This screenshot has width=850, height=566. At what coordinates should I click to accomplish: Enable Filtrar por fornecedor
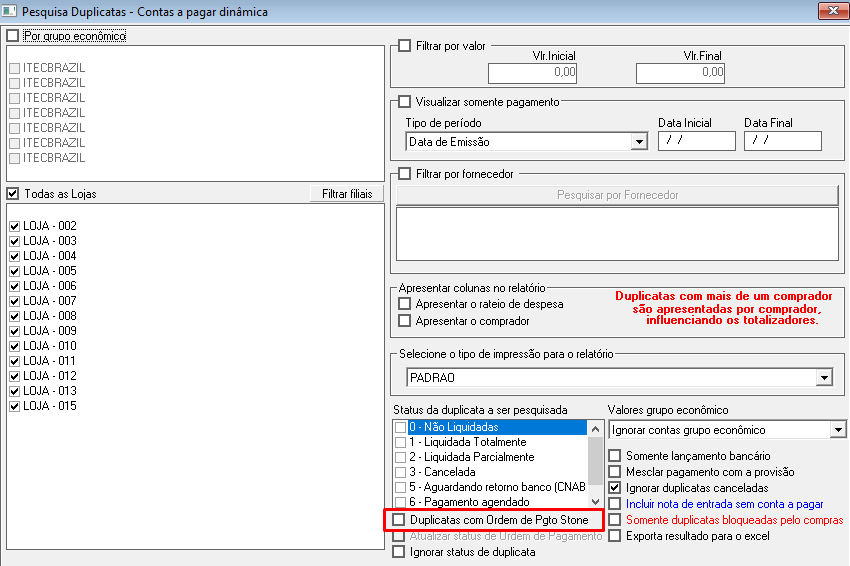pos(404,173)
